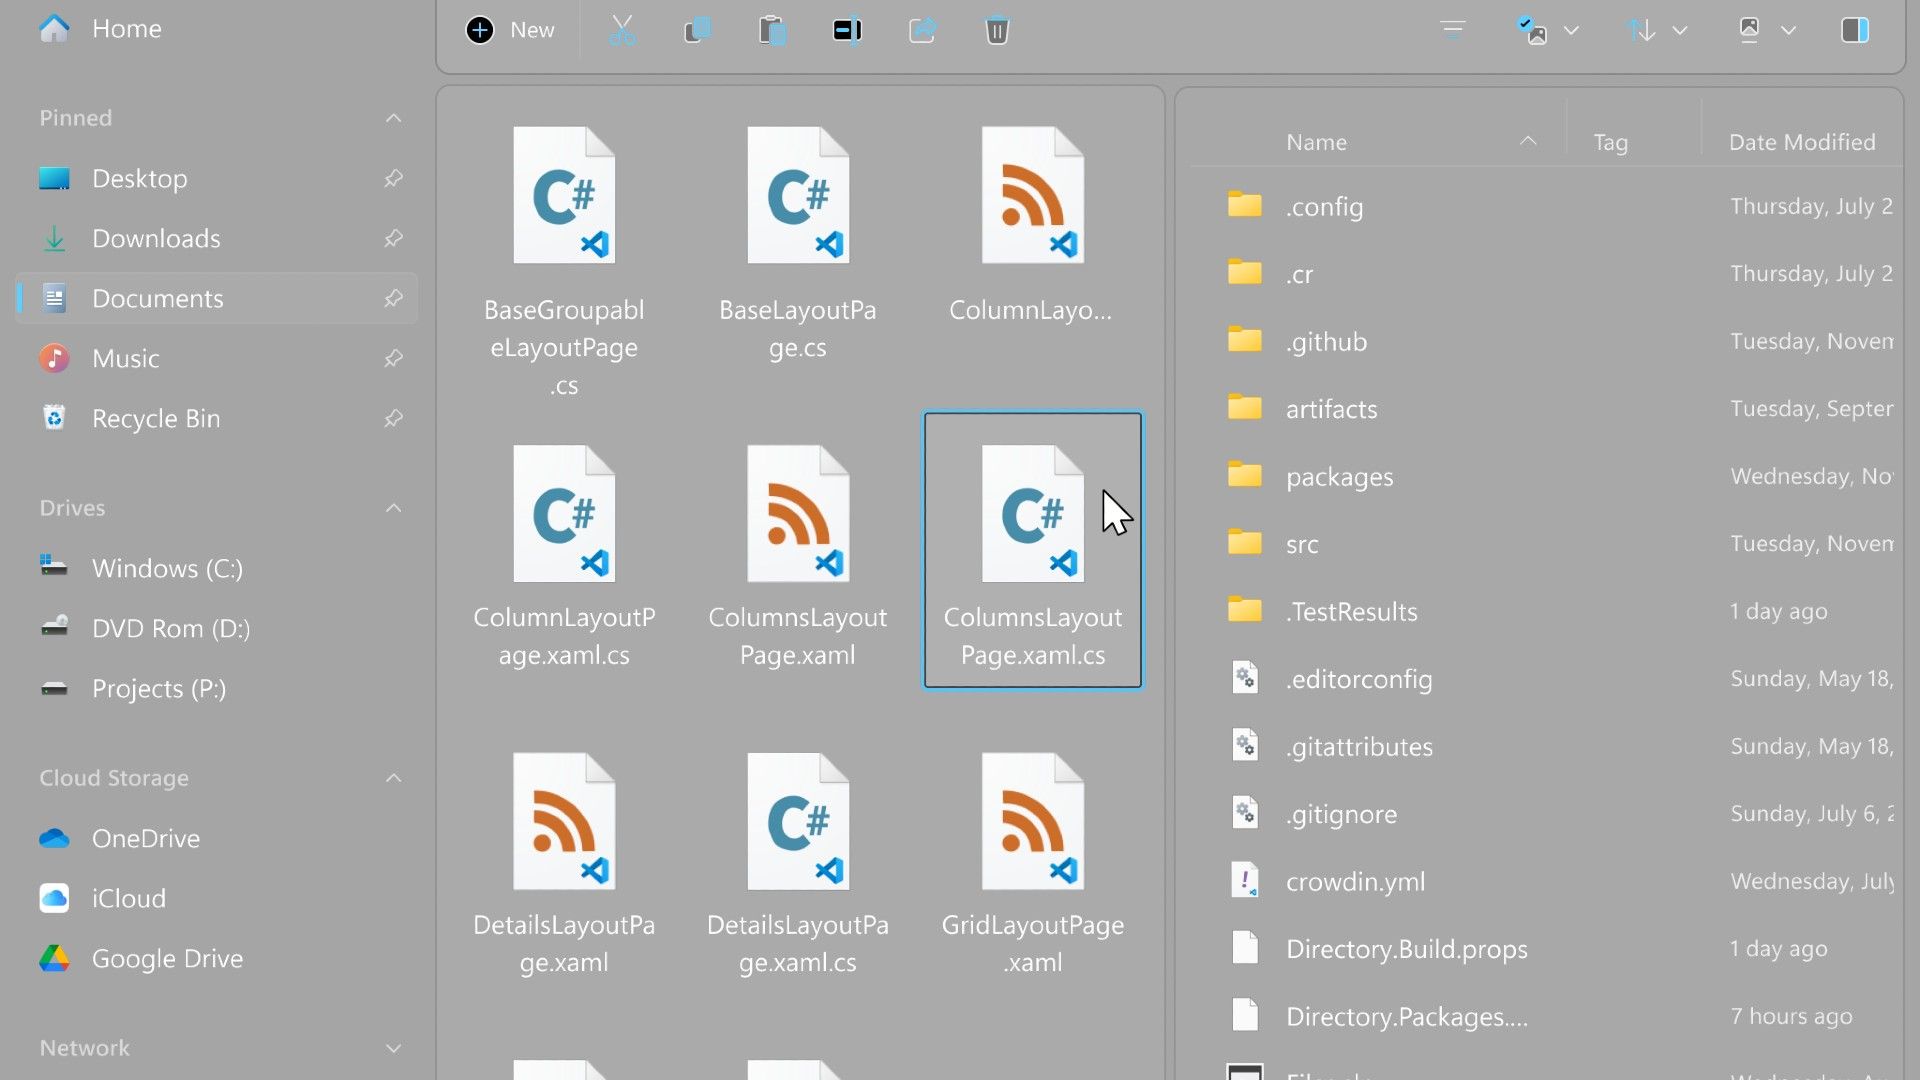1920x1080 pixels.
Task: Toggle the pin next to Desktop
Action: click(x=393, y=178)
